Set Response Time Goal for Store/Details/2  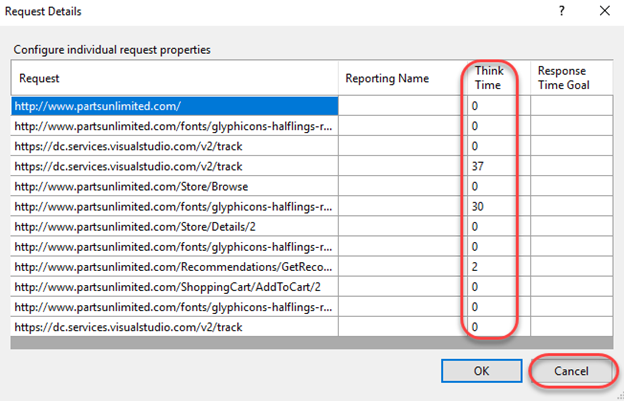tap(571, 226)
